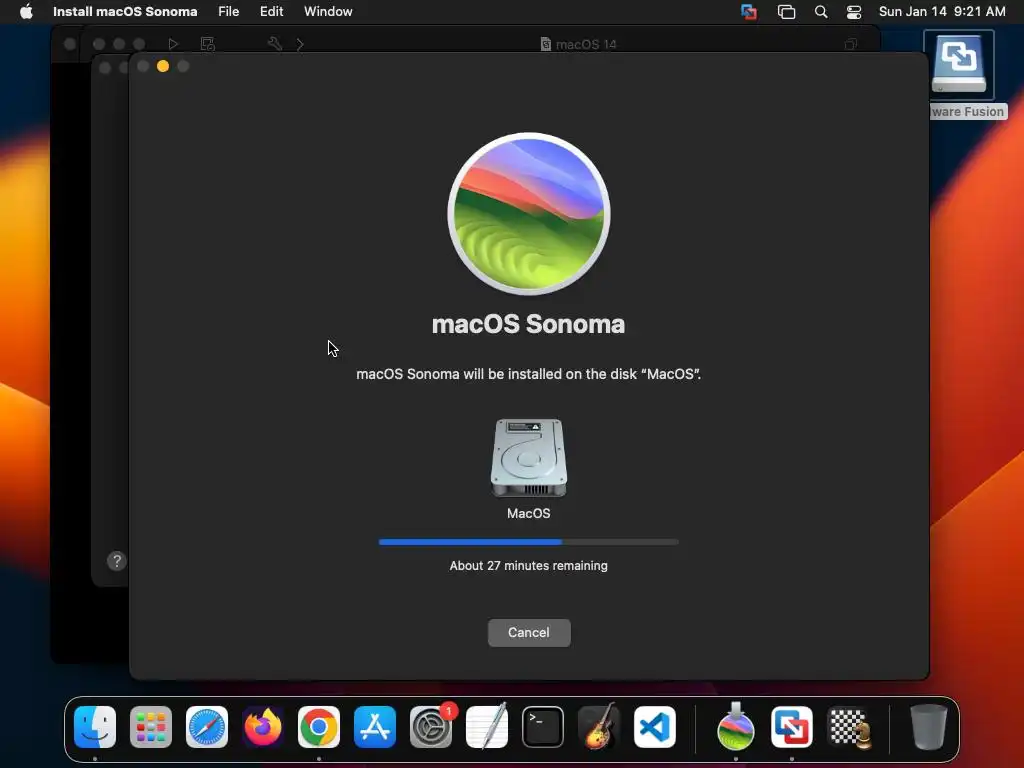Open the Install macOS Sonoma app menu
Screen dimensions: 1024x768
click(125, 11)
